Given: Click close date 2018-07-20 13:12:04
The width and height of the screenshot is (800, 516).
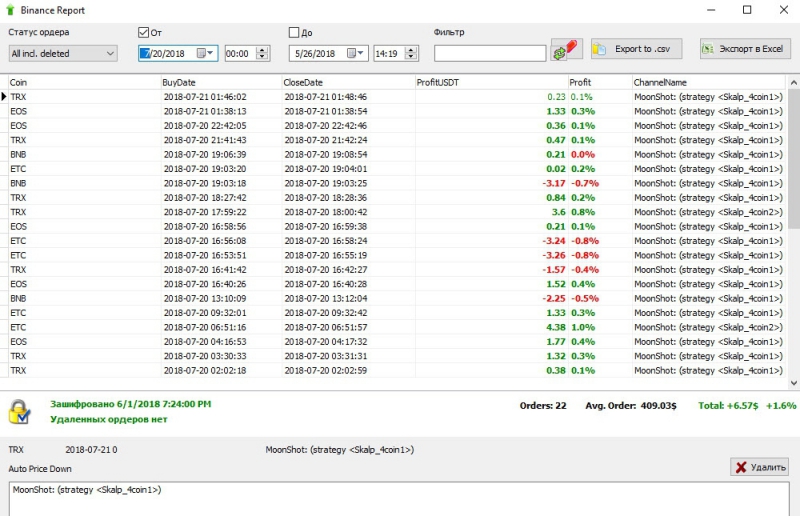Looking at the screenshot, I should tap(326, 298).
